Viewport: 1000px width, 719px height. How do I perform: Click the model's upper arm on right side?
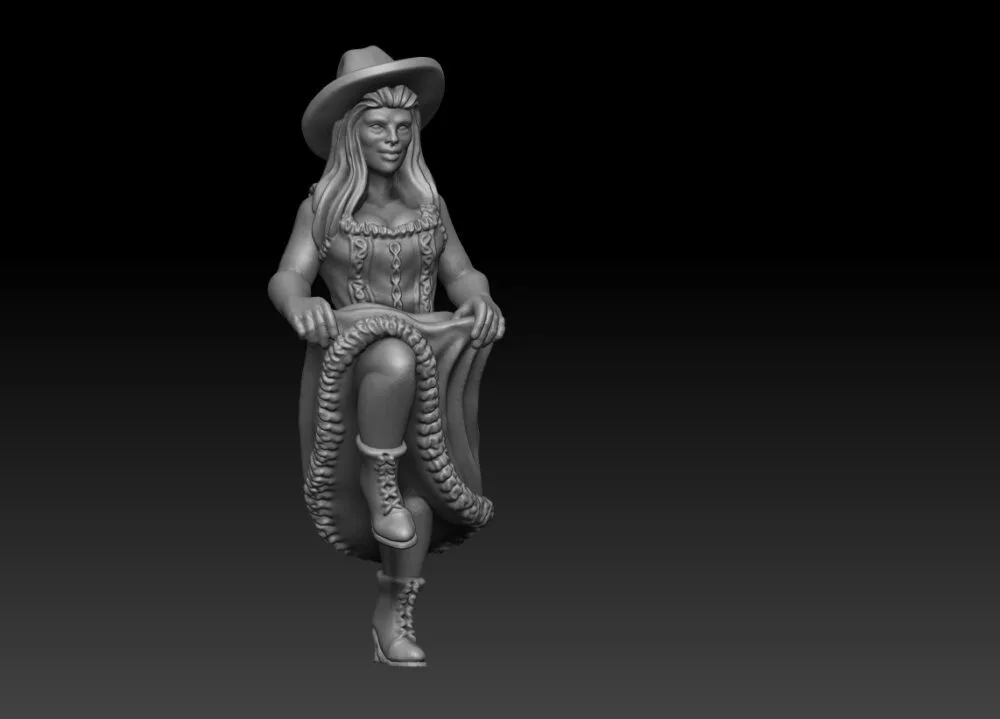tap(458, 255)
